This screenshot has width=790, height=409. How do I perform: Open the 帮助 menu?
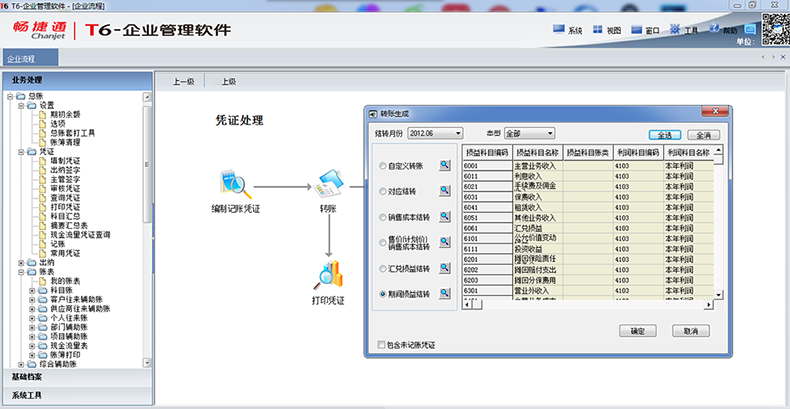click(723, 30)
